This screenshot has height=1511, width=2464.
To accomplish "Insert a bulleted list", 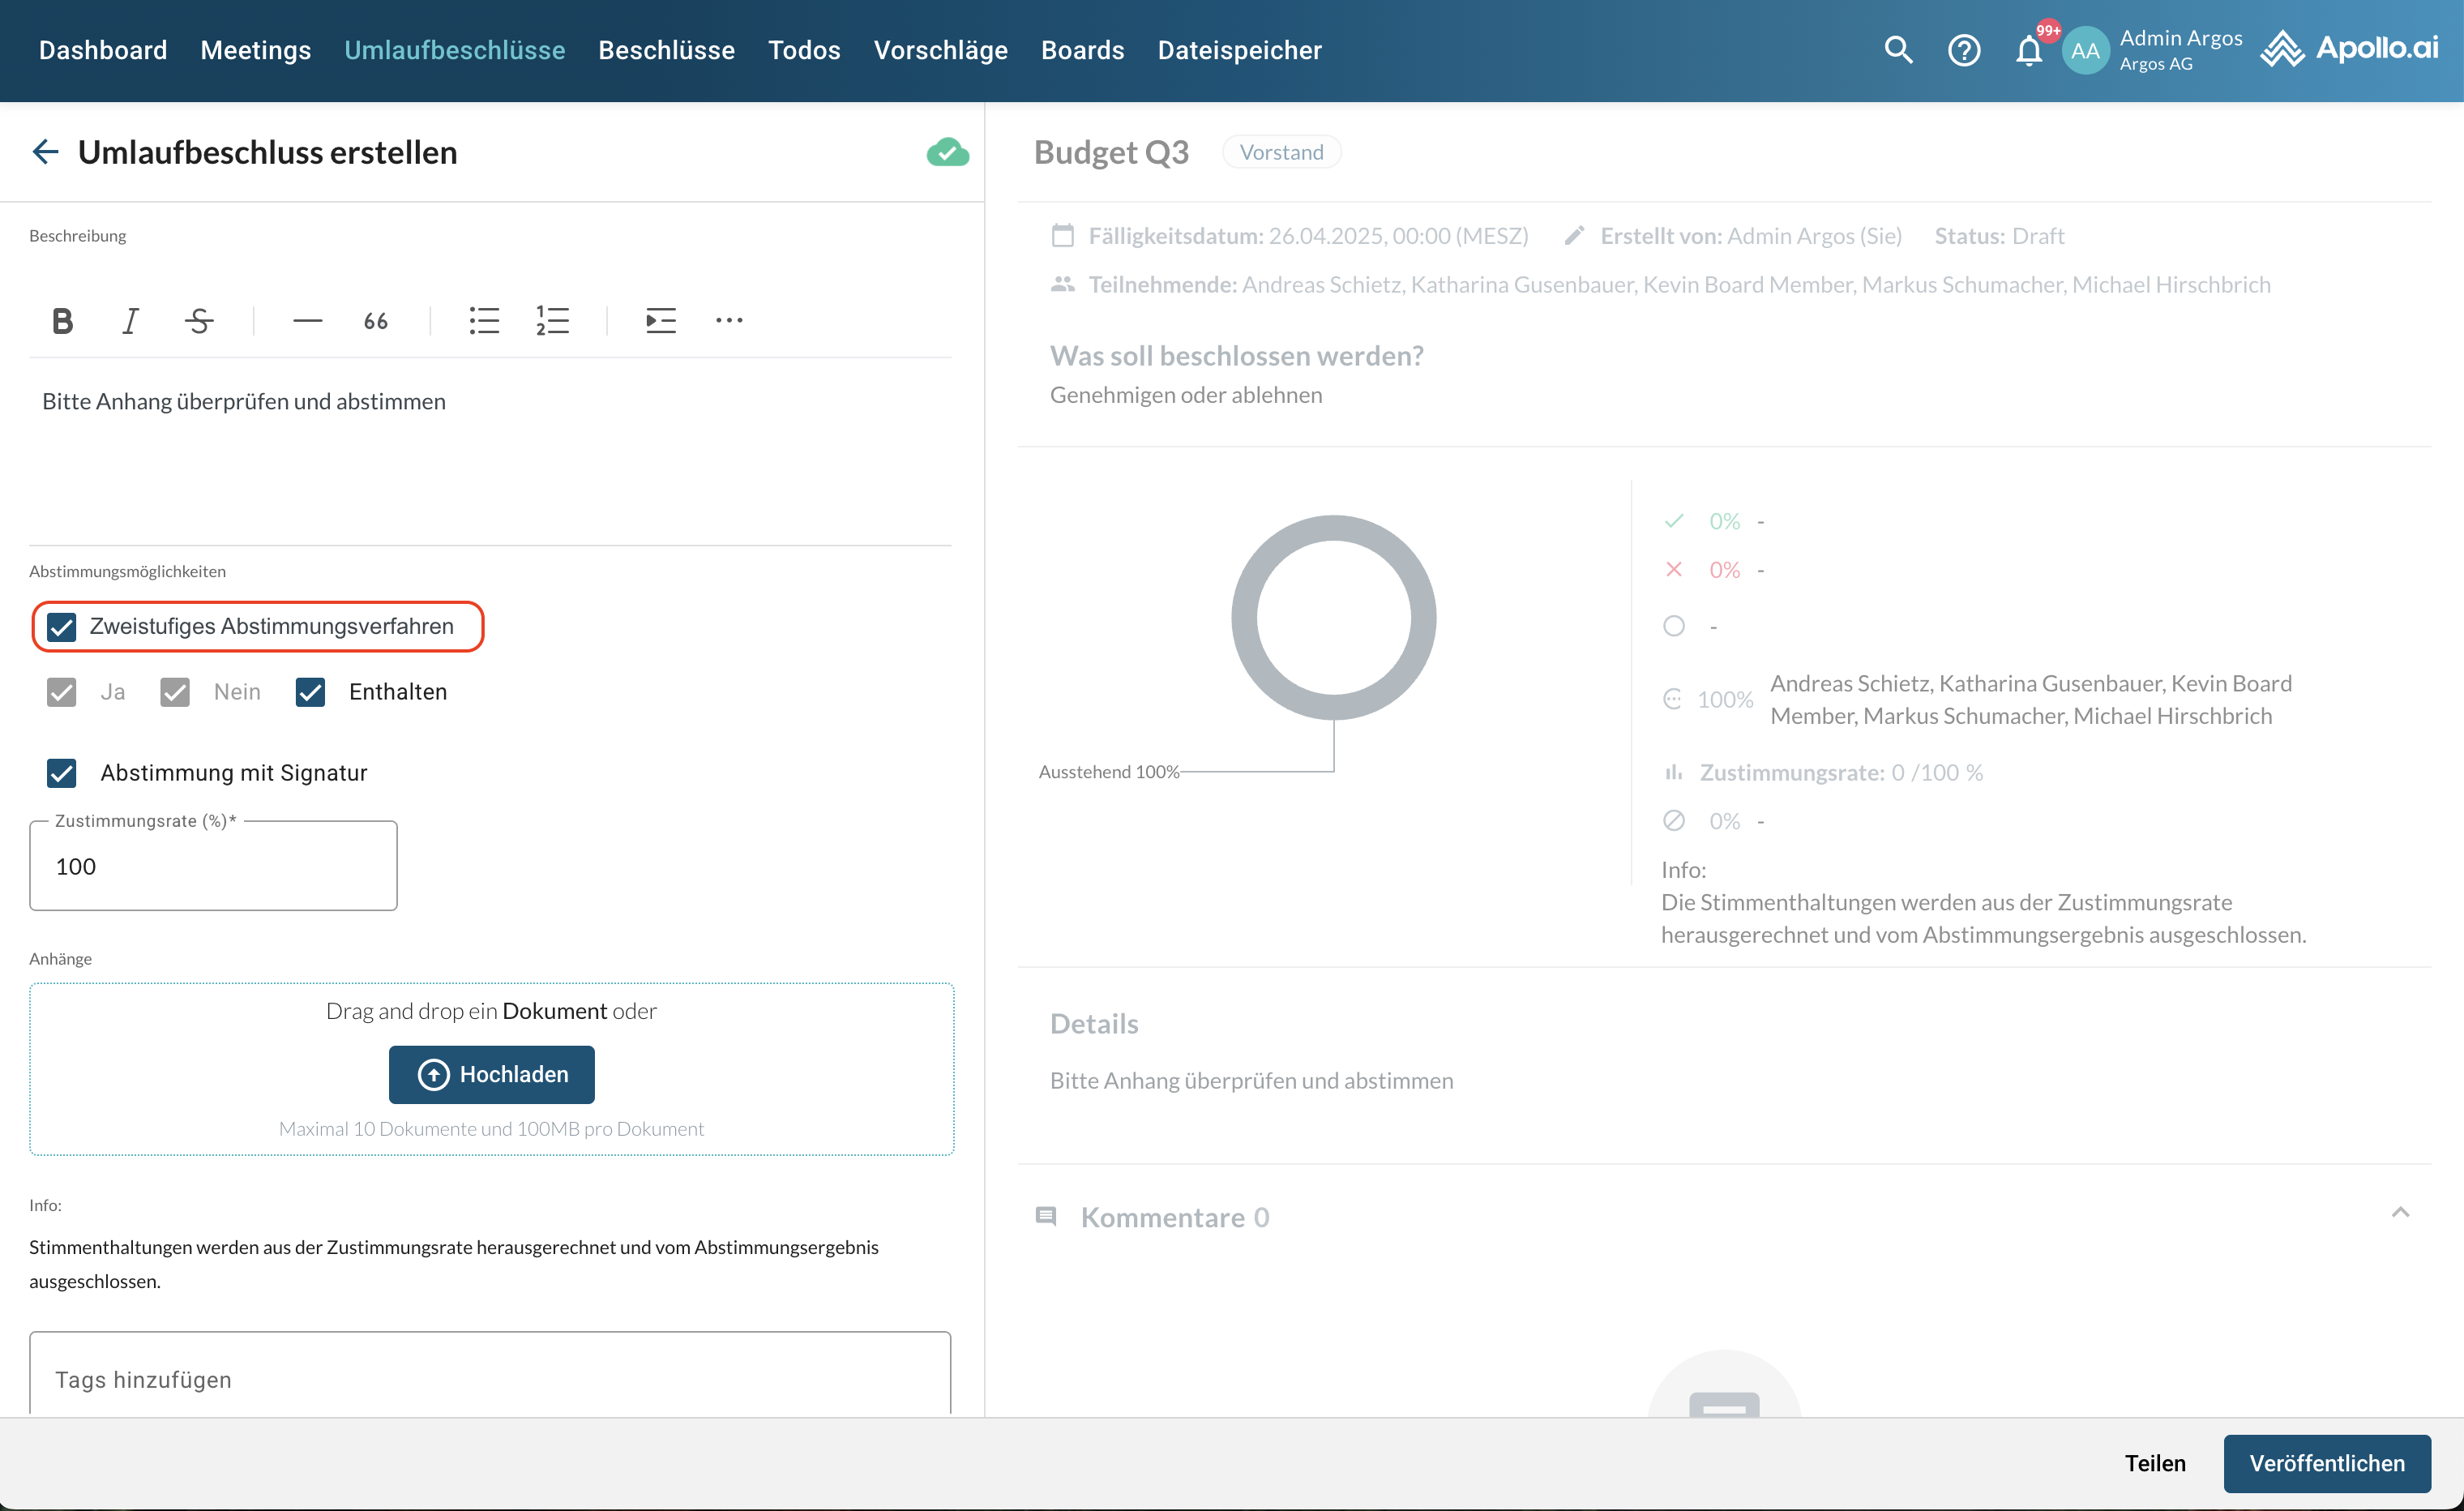I will click(x=484, y=321).
